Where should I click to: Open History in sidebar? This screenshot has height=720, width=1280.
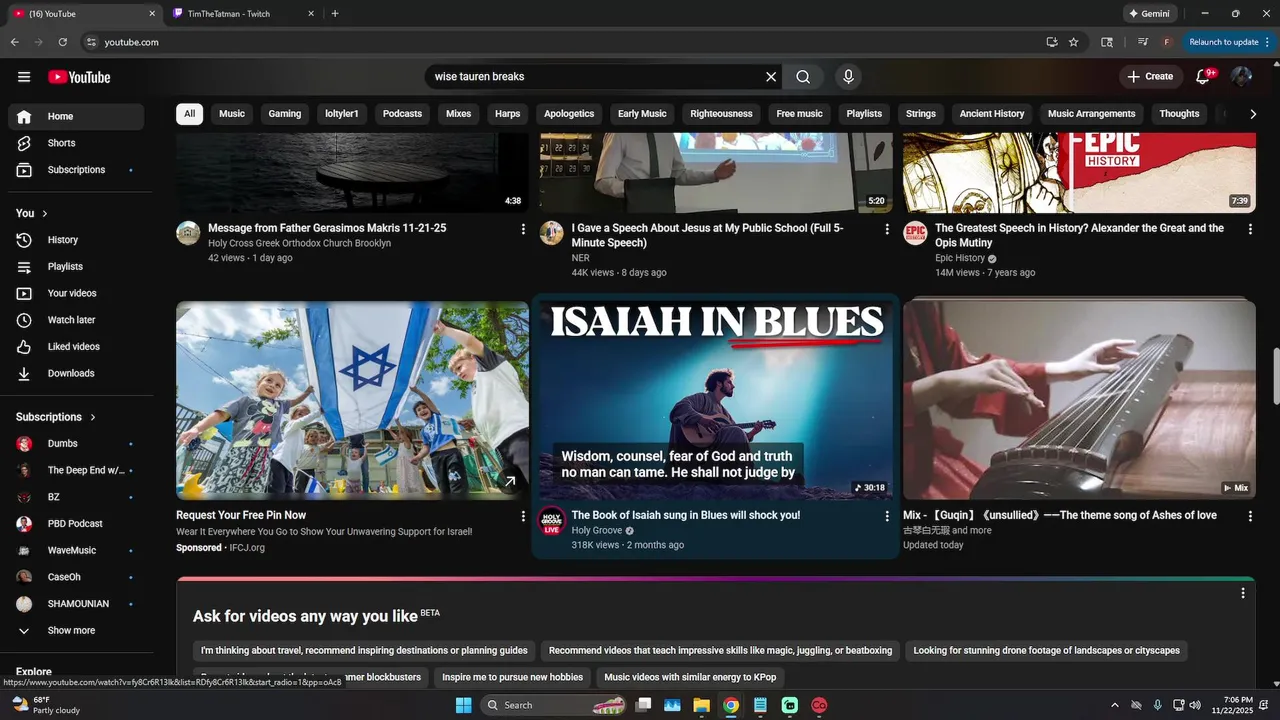click(x=76, y=240)
